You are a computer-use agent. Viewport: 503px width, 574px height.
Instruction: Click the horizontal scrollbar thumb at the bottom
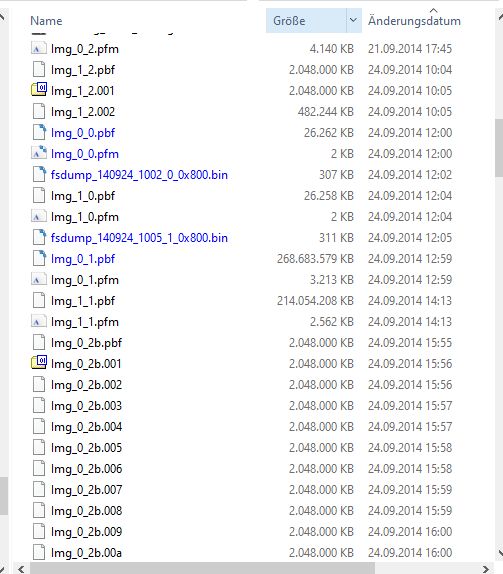coord(202,569)
